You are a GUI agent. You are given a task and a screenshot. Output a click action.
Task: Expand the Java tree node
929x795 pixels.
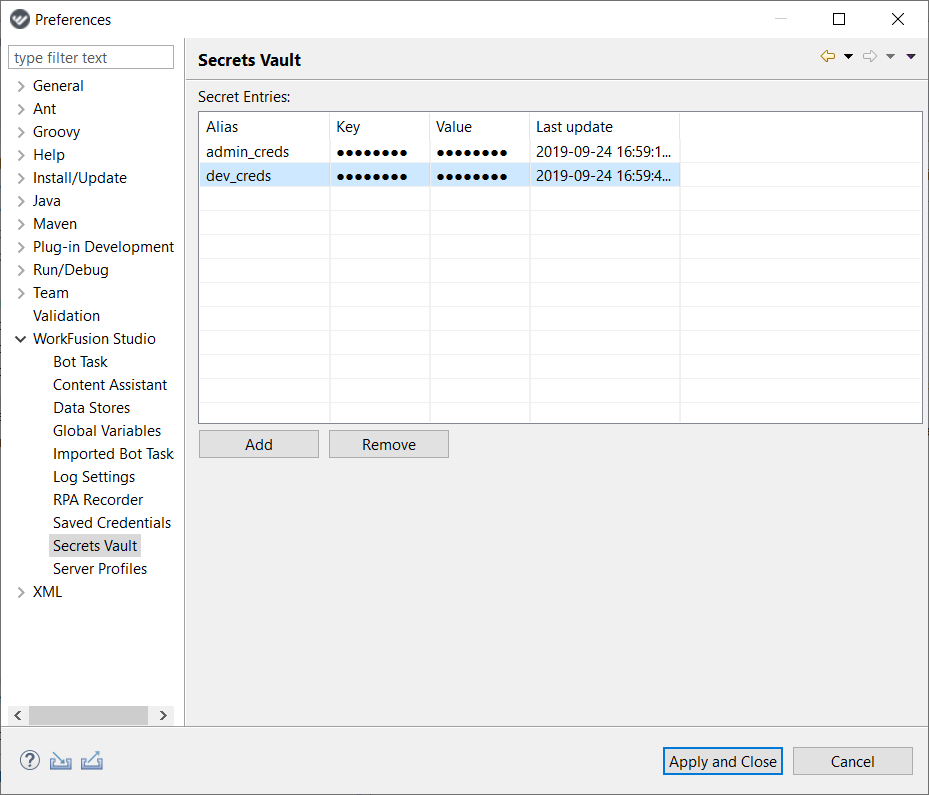[21, 201]
